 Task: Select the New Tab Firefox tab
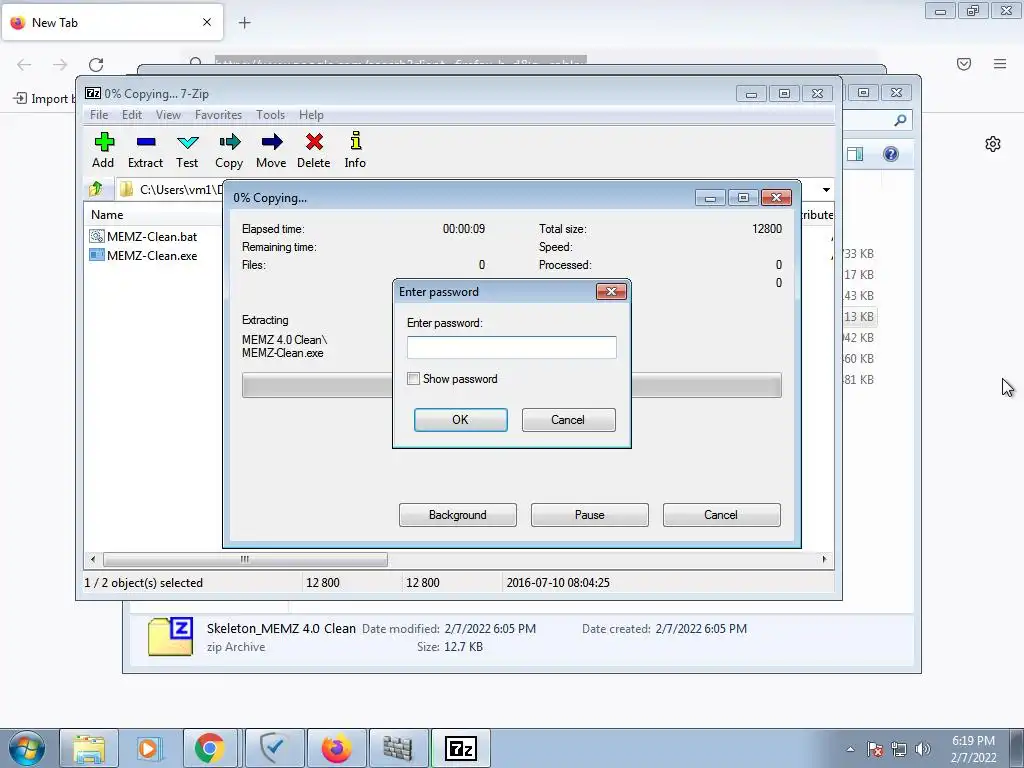(112, 23)
